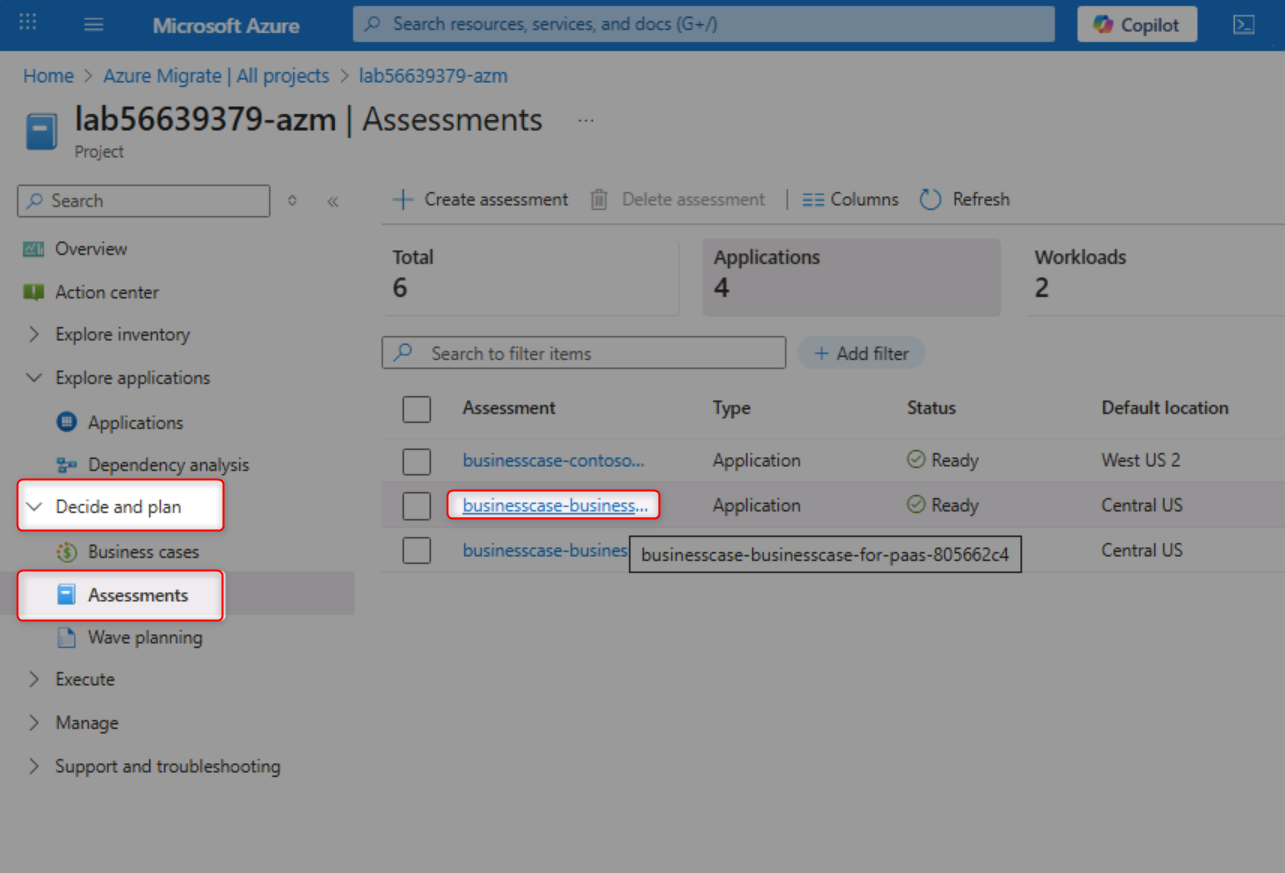Click Home breadcrumb link
Image resolution: width=1285 pixels, height=873 pixels.
click(49, 76)
